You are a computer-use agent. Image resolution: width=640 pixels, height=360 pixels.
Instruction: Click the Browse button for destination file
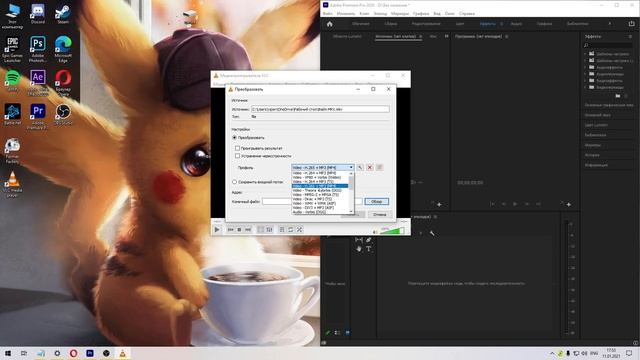tap(377, 202)
